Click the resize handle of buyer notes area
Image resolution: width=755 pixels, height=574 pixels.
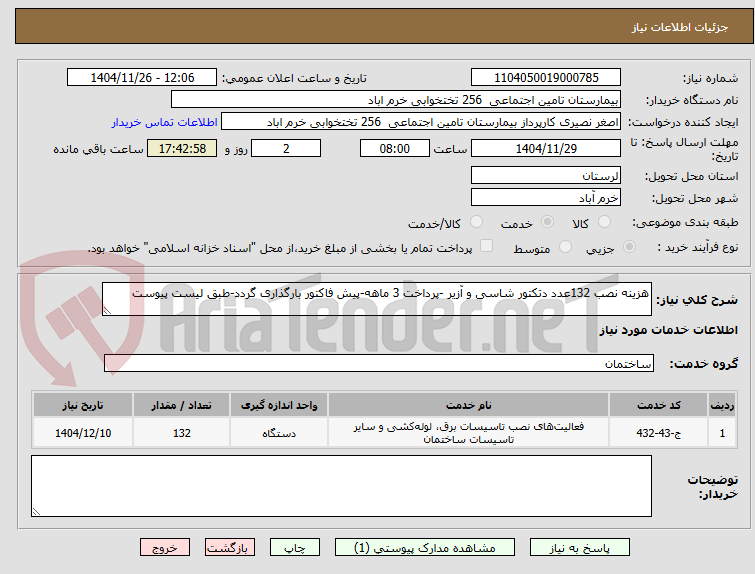tap(36, 512)
